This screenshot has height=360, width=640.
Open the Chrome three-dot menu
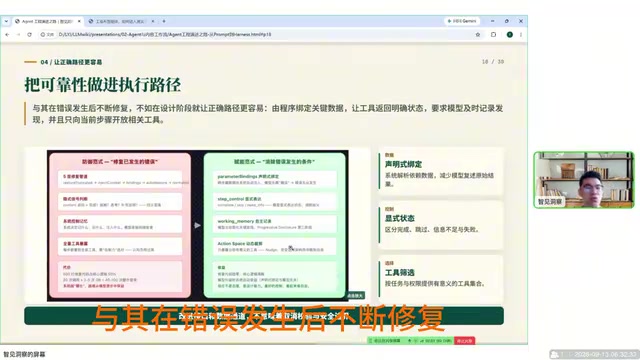coord(521,35)
